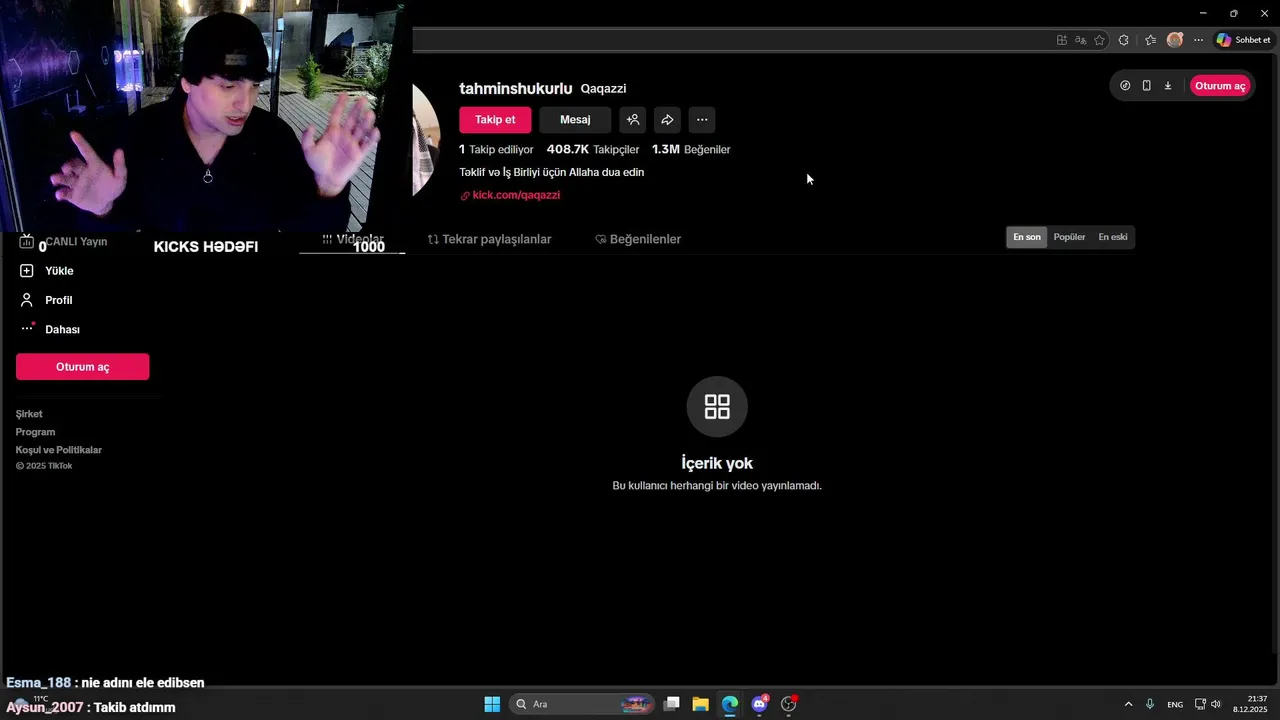This screenshot has width=1280, height=720.
Task: Share the profile via arrow icon
Action: click(667, 120)
